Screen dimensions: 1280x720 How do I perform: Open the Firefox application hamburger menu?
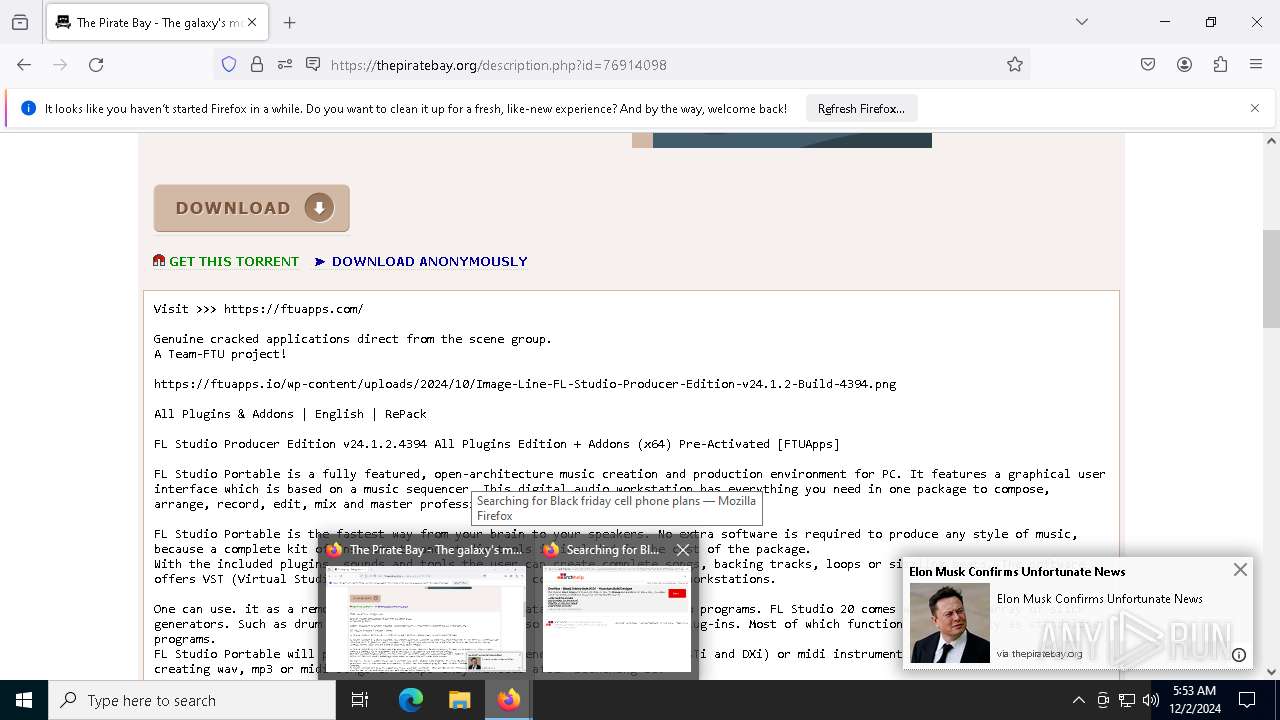[1256, 65]
